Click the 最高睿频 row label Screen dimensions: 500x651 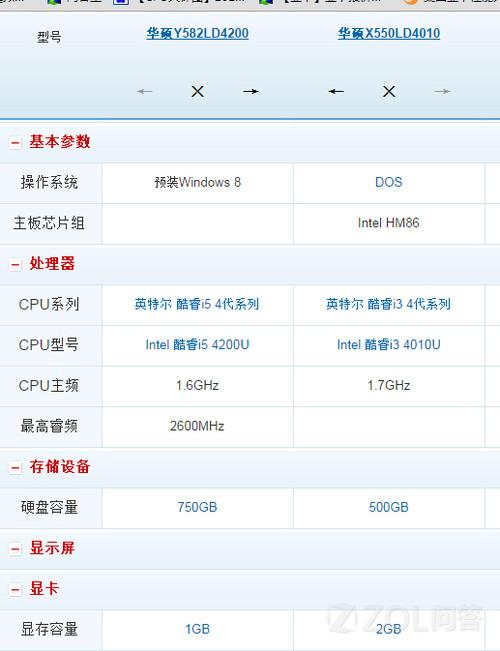tap(49, 426)
